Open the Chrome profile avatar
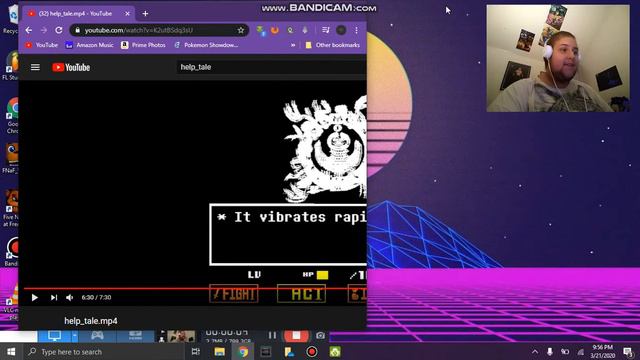 click(x=341, y=30)
